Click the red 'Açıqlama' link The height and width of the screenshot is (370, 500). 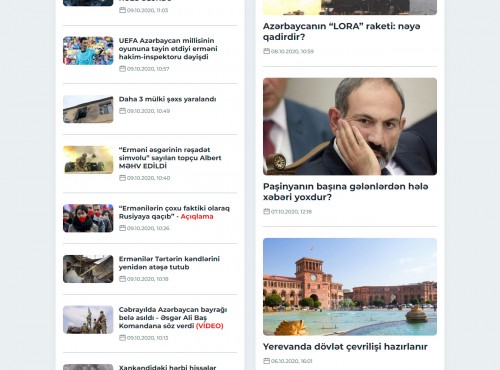197,216
